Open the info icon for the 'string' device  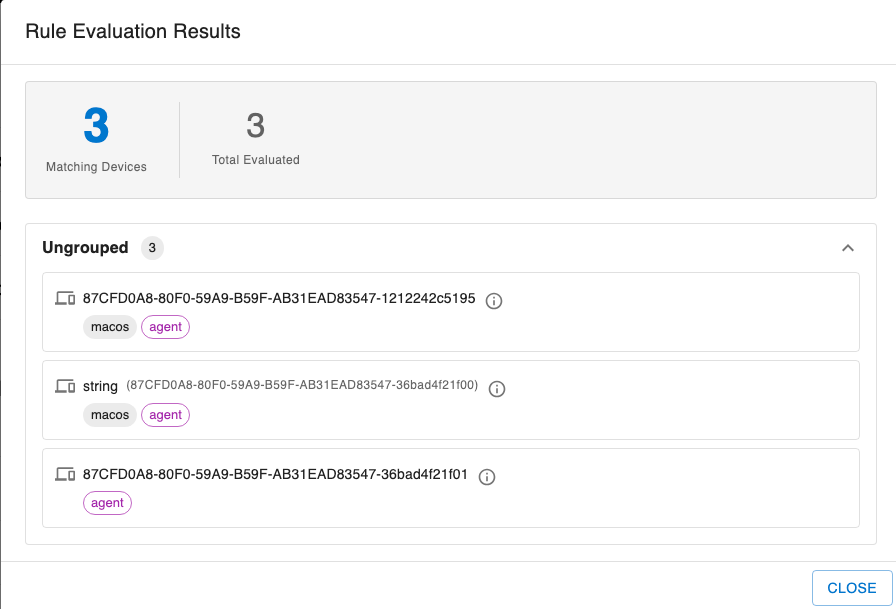pos(497,388)
